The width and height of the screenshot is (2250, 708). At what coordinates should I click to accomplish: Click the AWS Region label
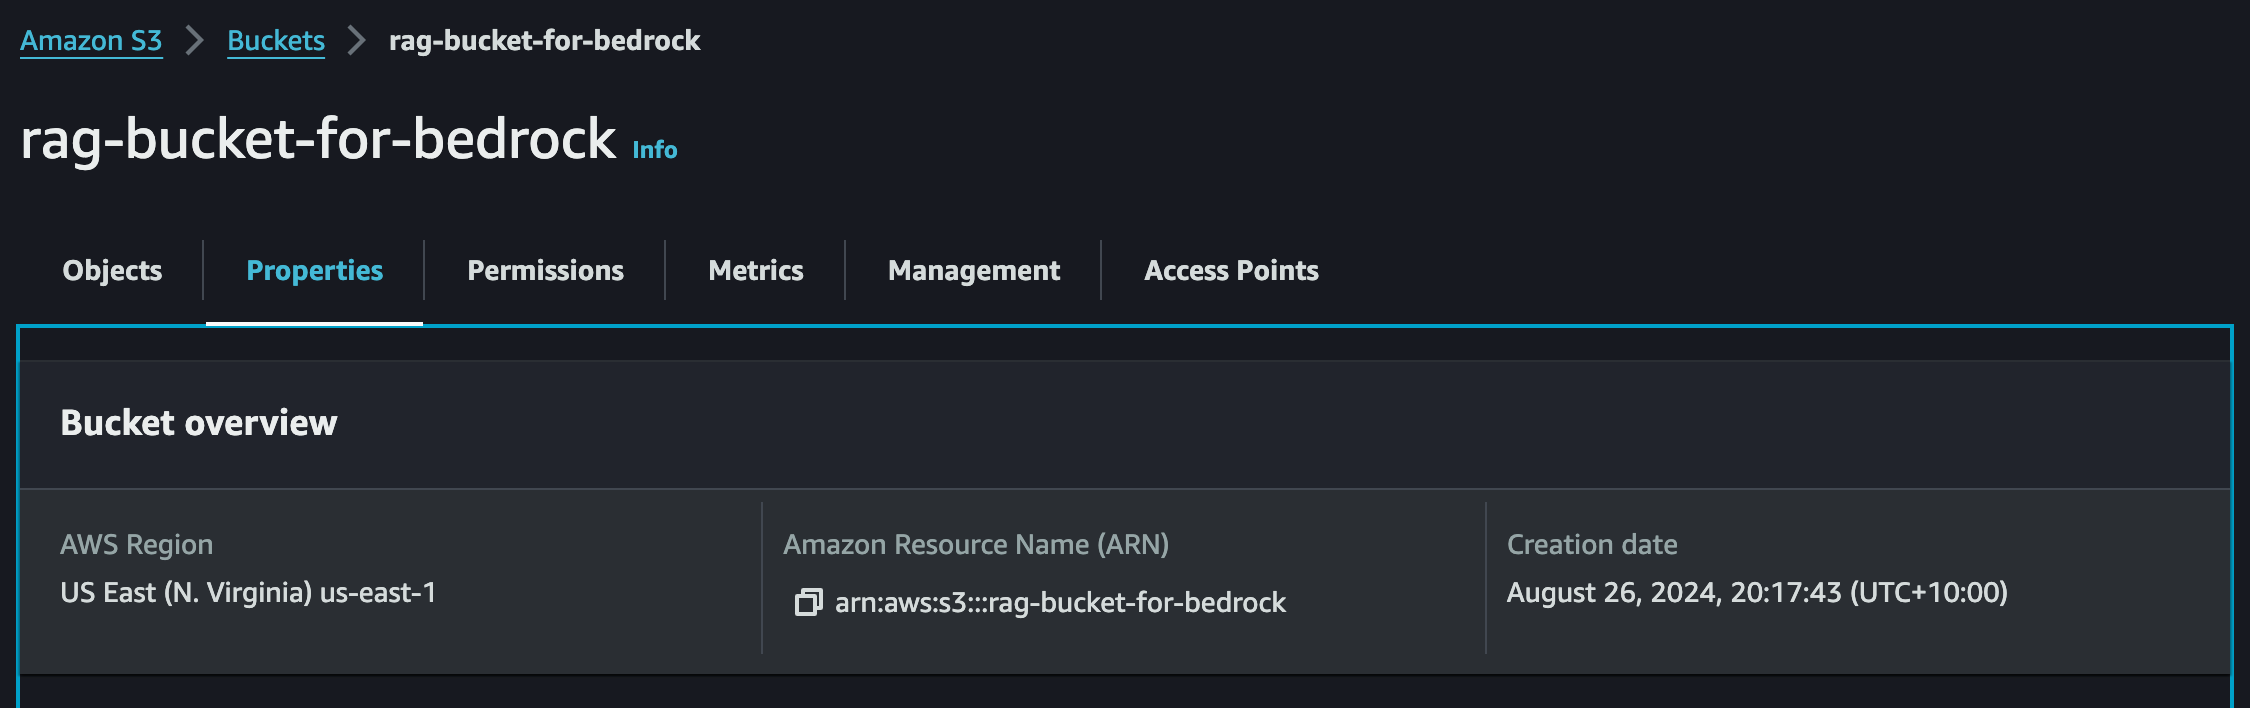pyautogui.click(x=137, y=545)
